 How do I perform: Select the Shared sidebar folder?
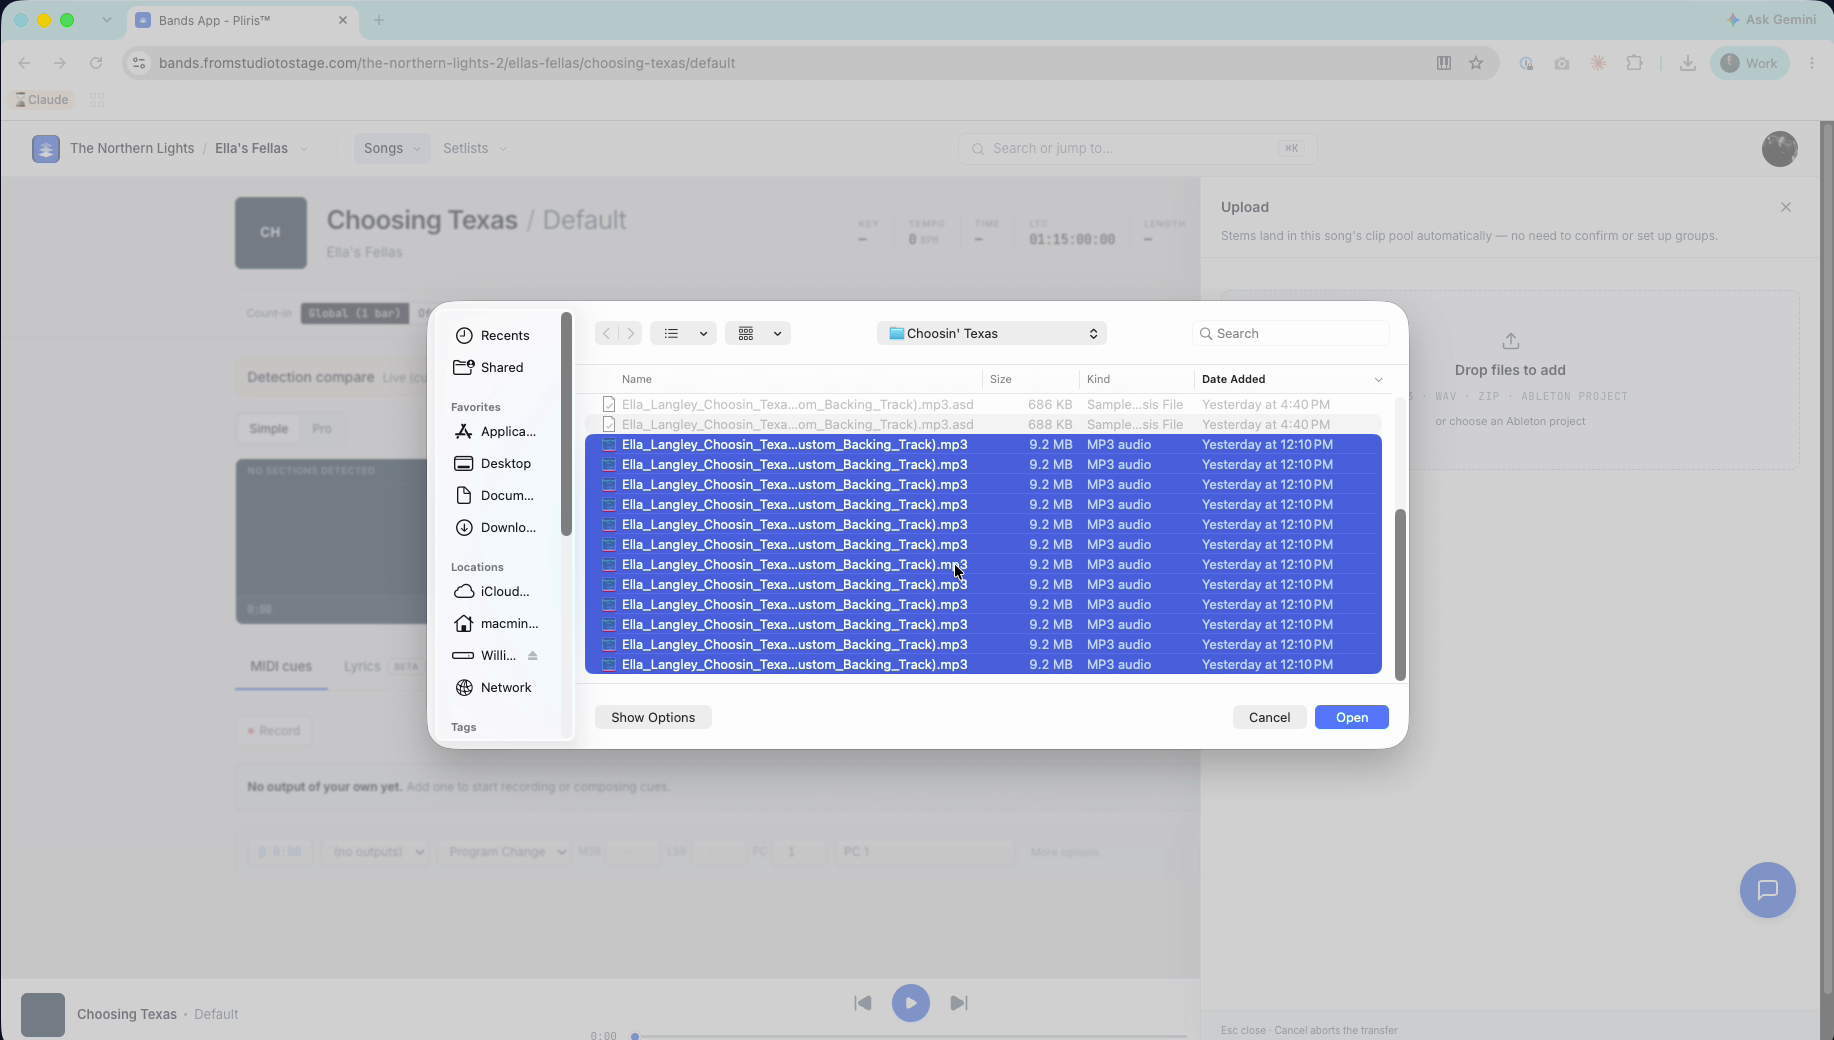[489, 367]
